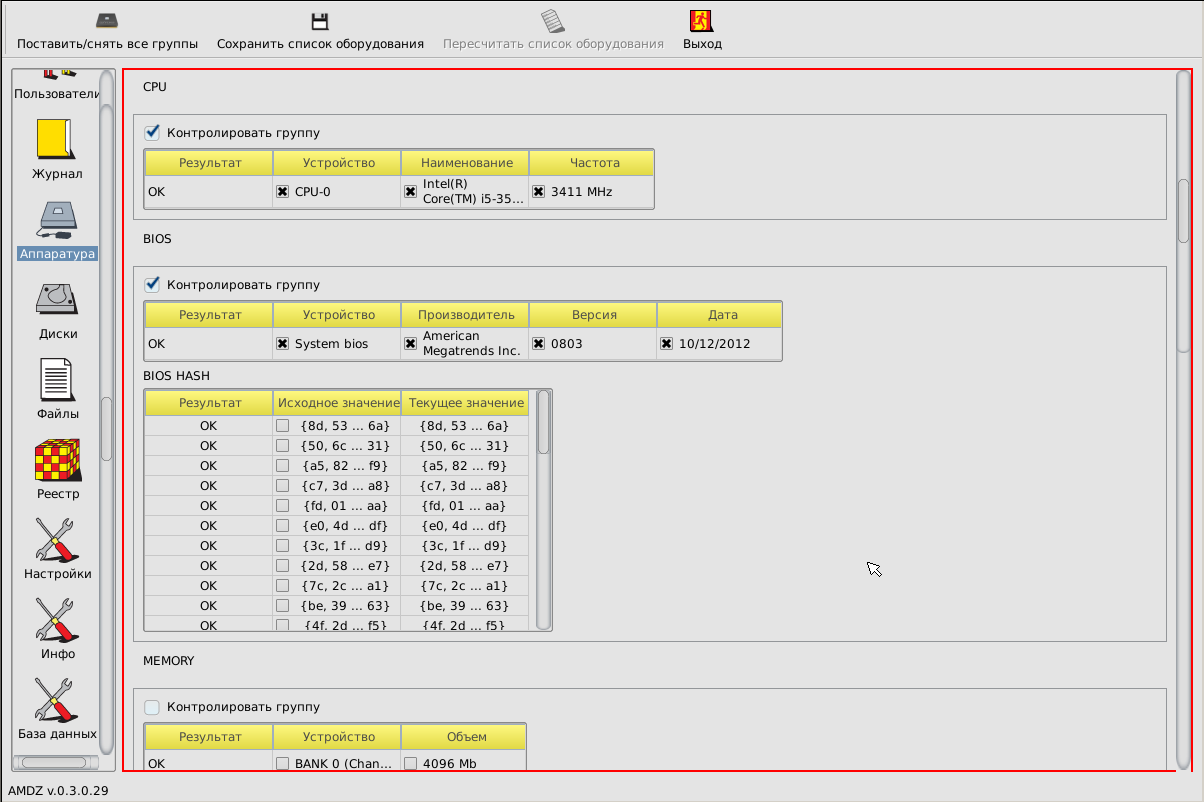Image resolution: width=1204 pixels, height=802 pixels.
Task: Check the {fd, 01 ... aa} hash checkbox
Action: pyautogui.click(x=283, y=505)
